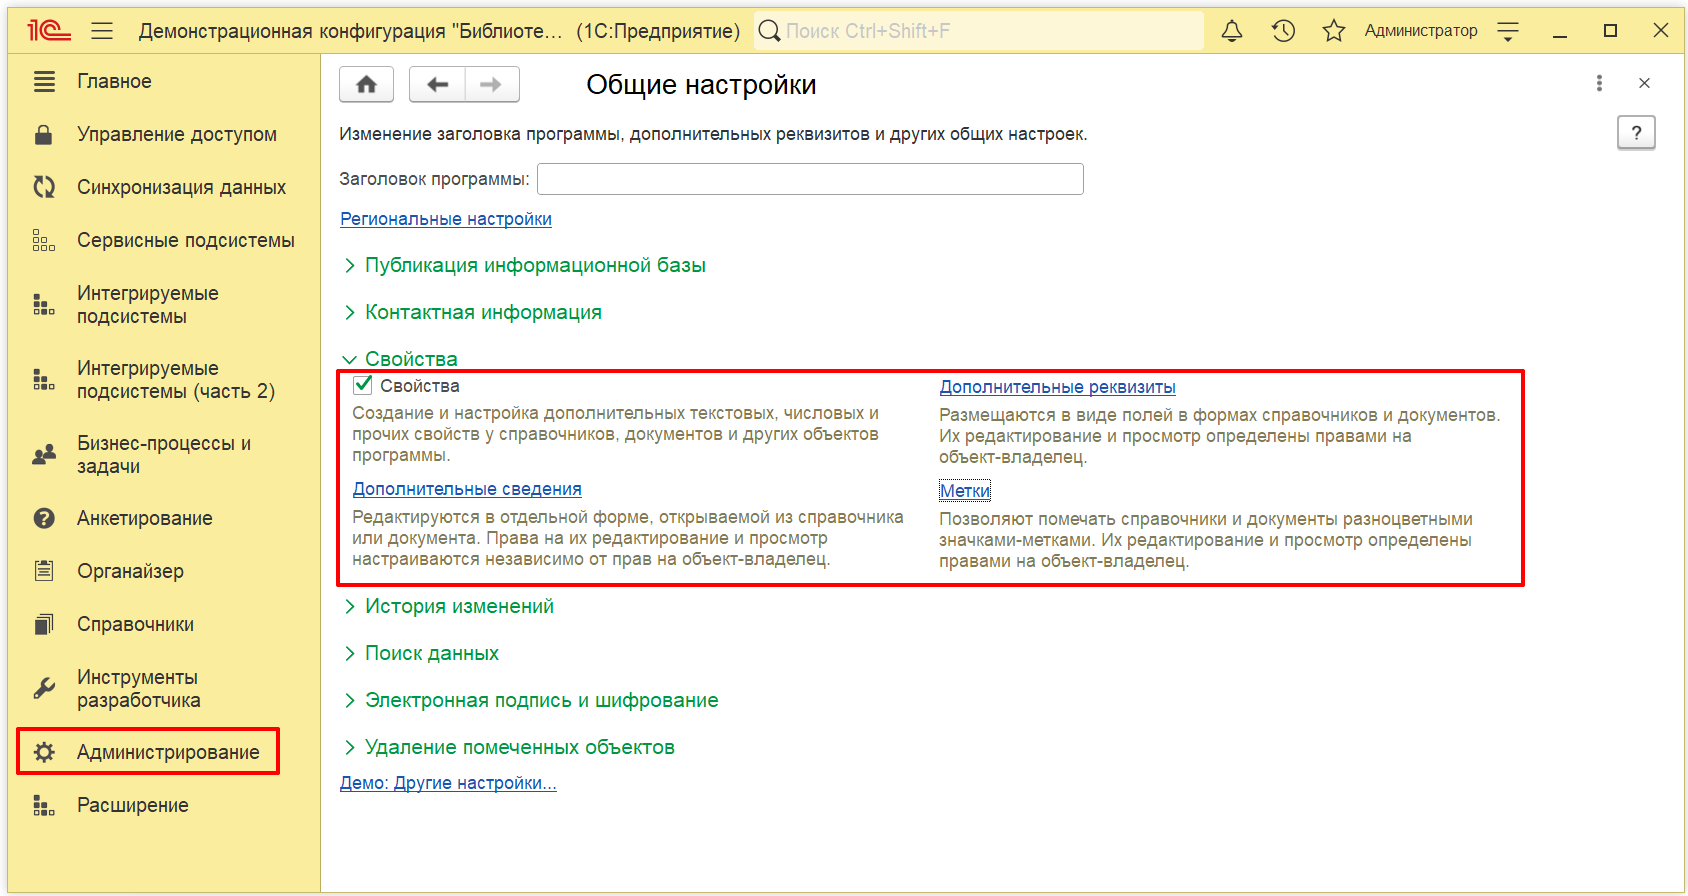Open Демо: Другие настройки link
This screenshot has width=1688, height=896.
coord(448,783)
